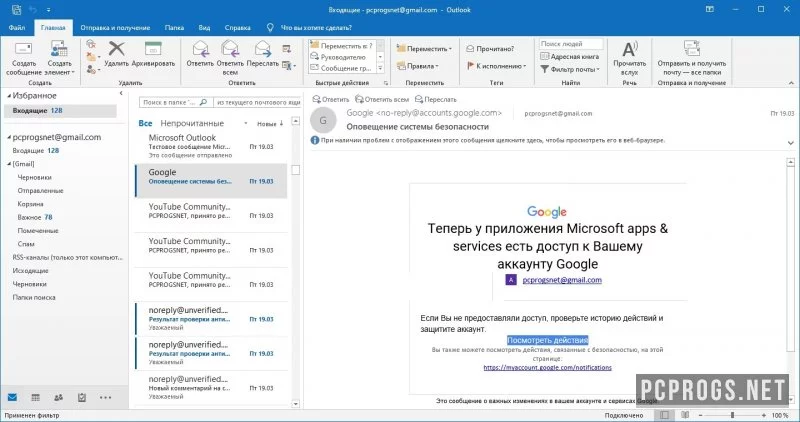Expand the message header chevron
Image resolution: width=800 pixels, height=422 pixels.
click(x=790, y=143)
